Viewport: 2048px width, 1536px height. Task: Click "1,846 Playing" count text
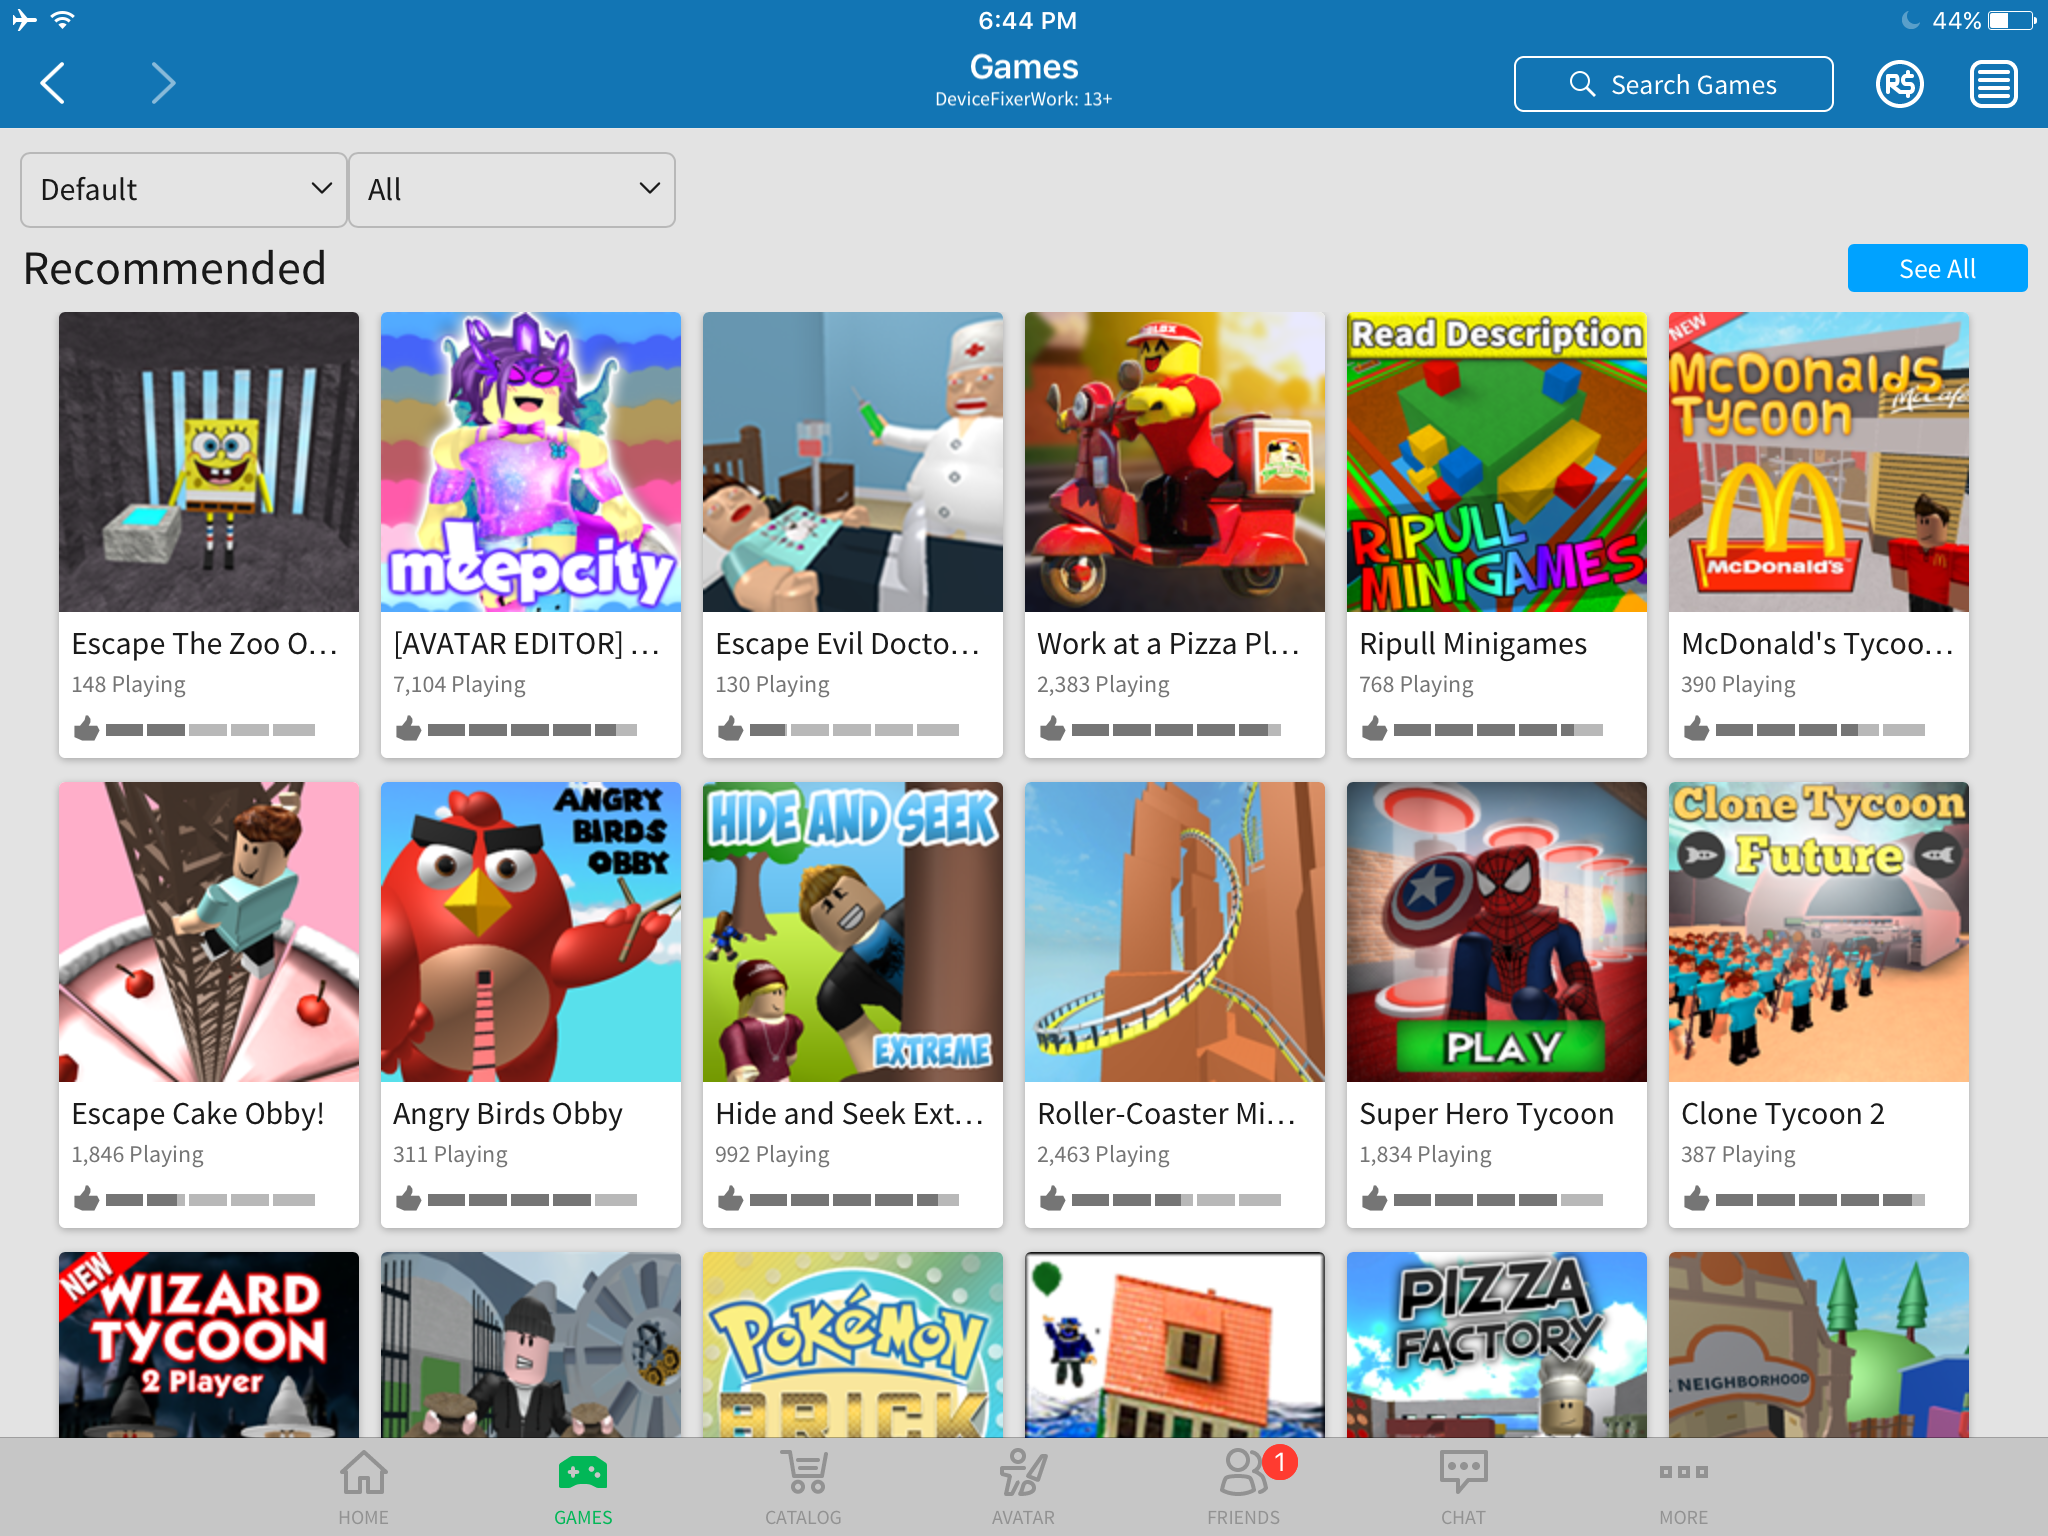137,1155
